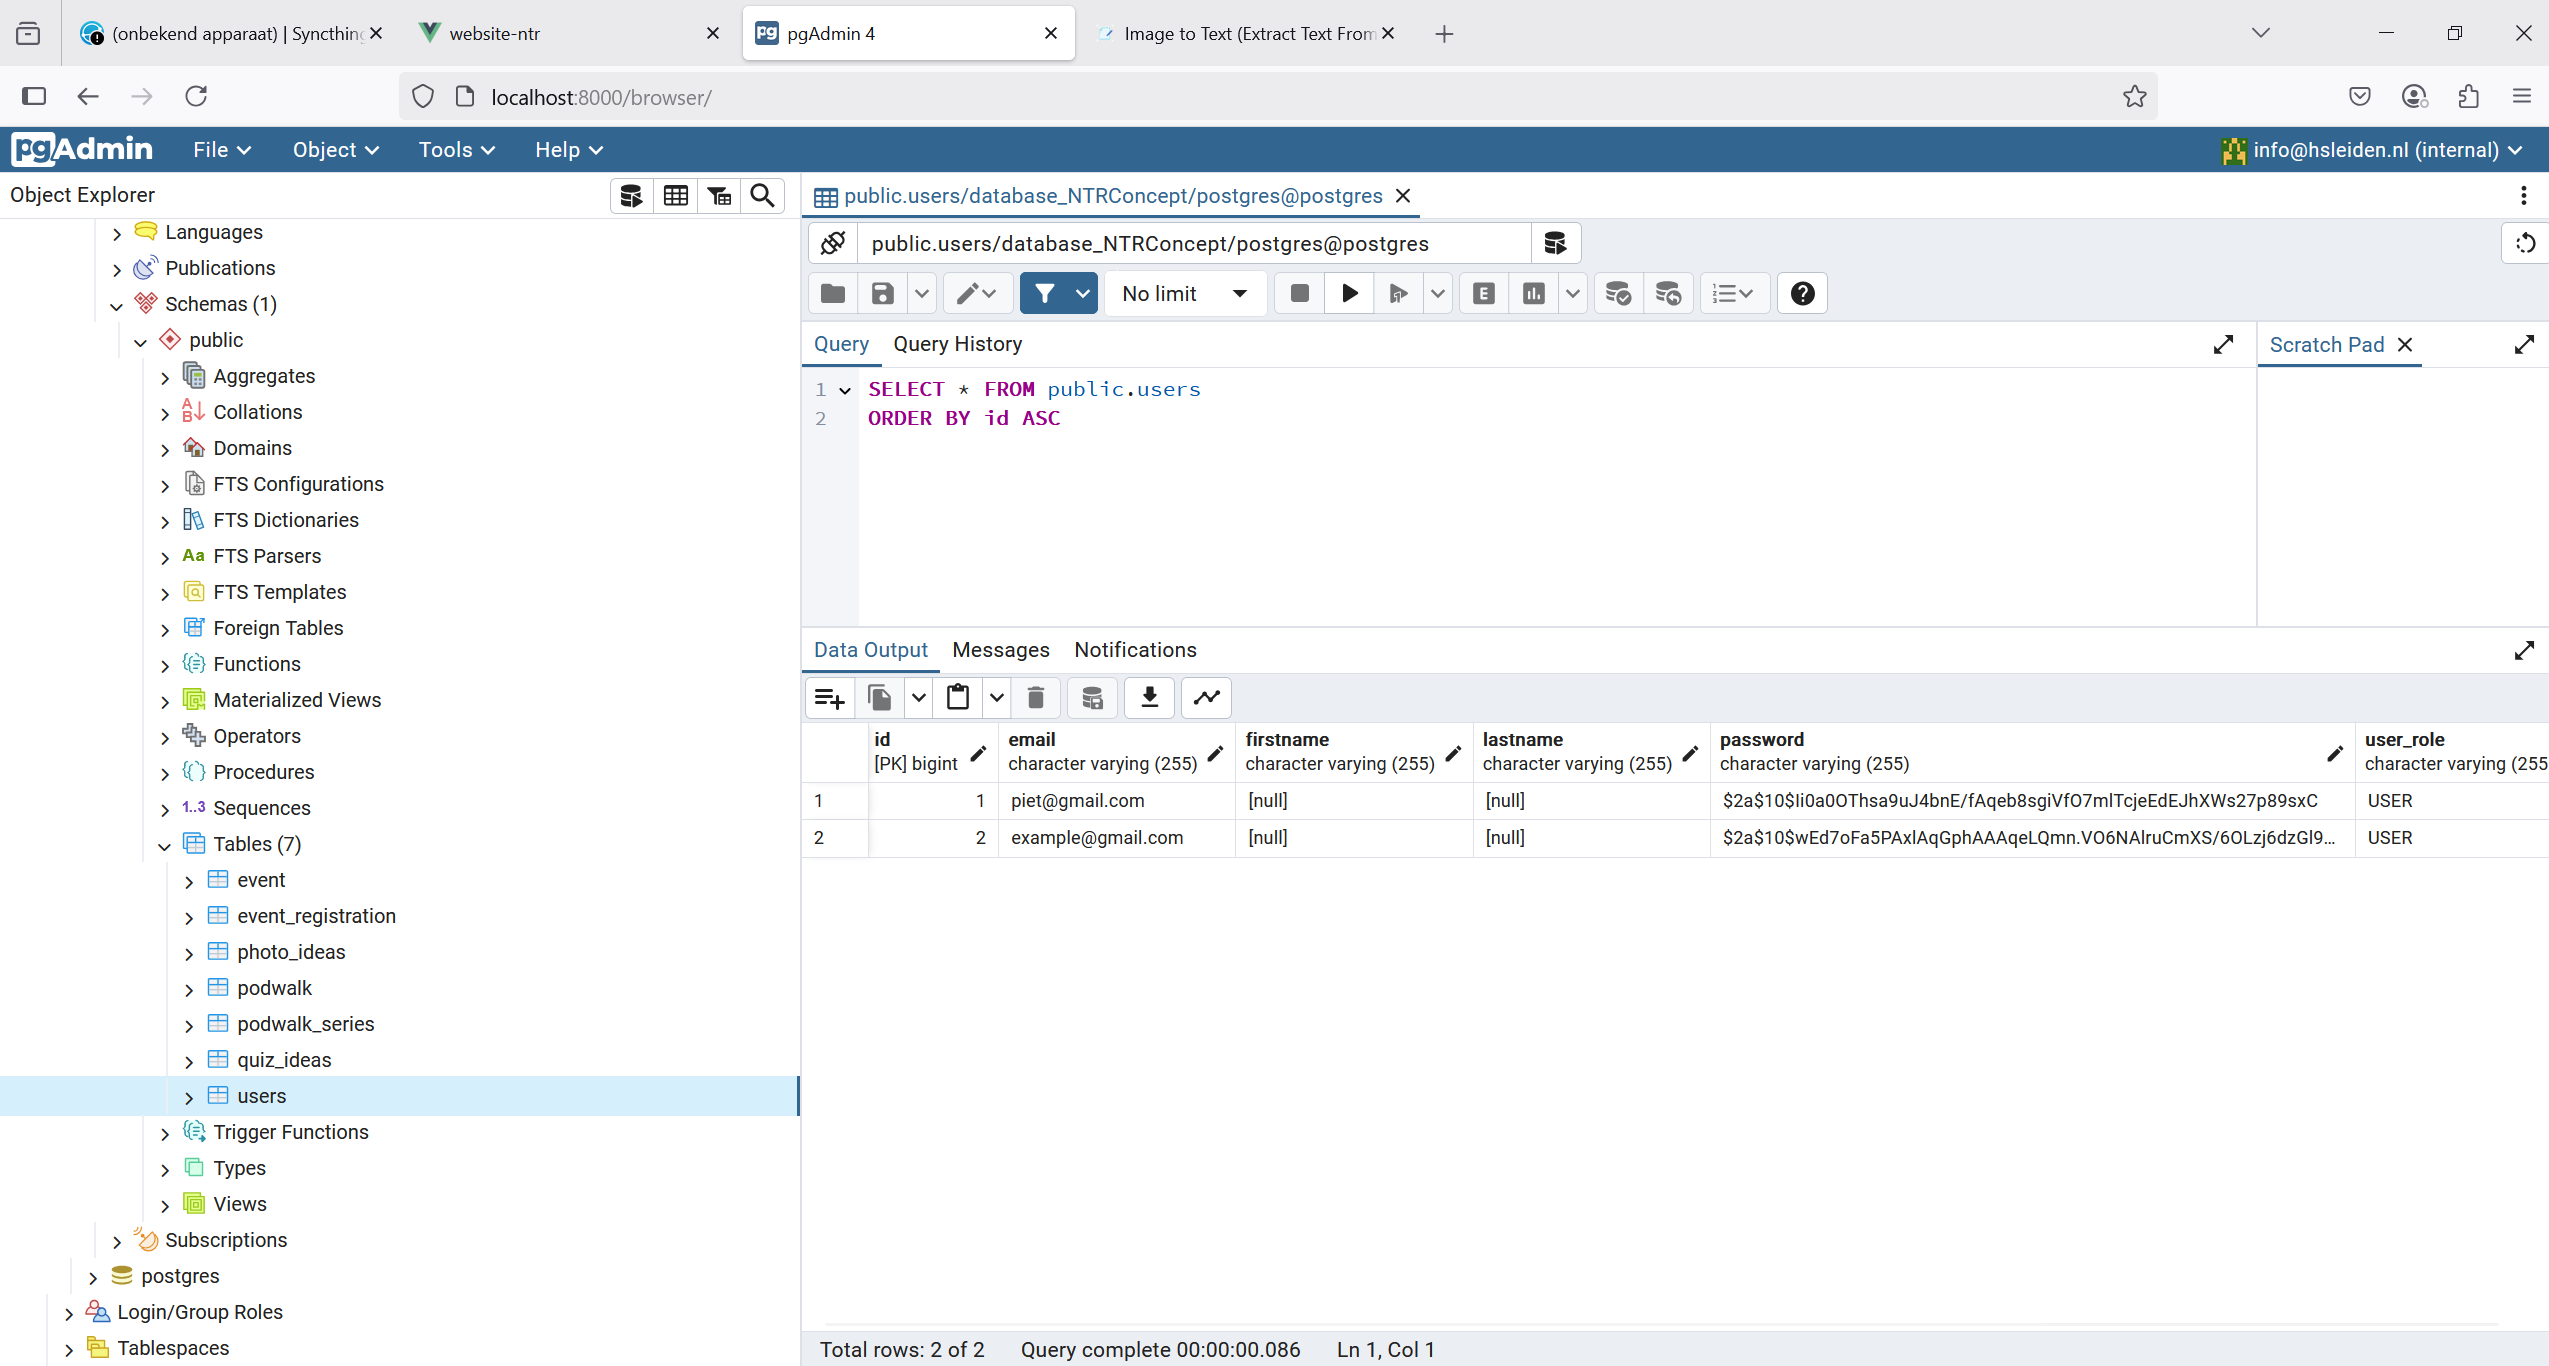Click the query tool help icon
The height and width of the screenshot is (1366, 2549).
(1802, 293)
